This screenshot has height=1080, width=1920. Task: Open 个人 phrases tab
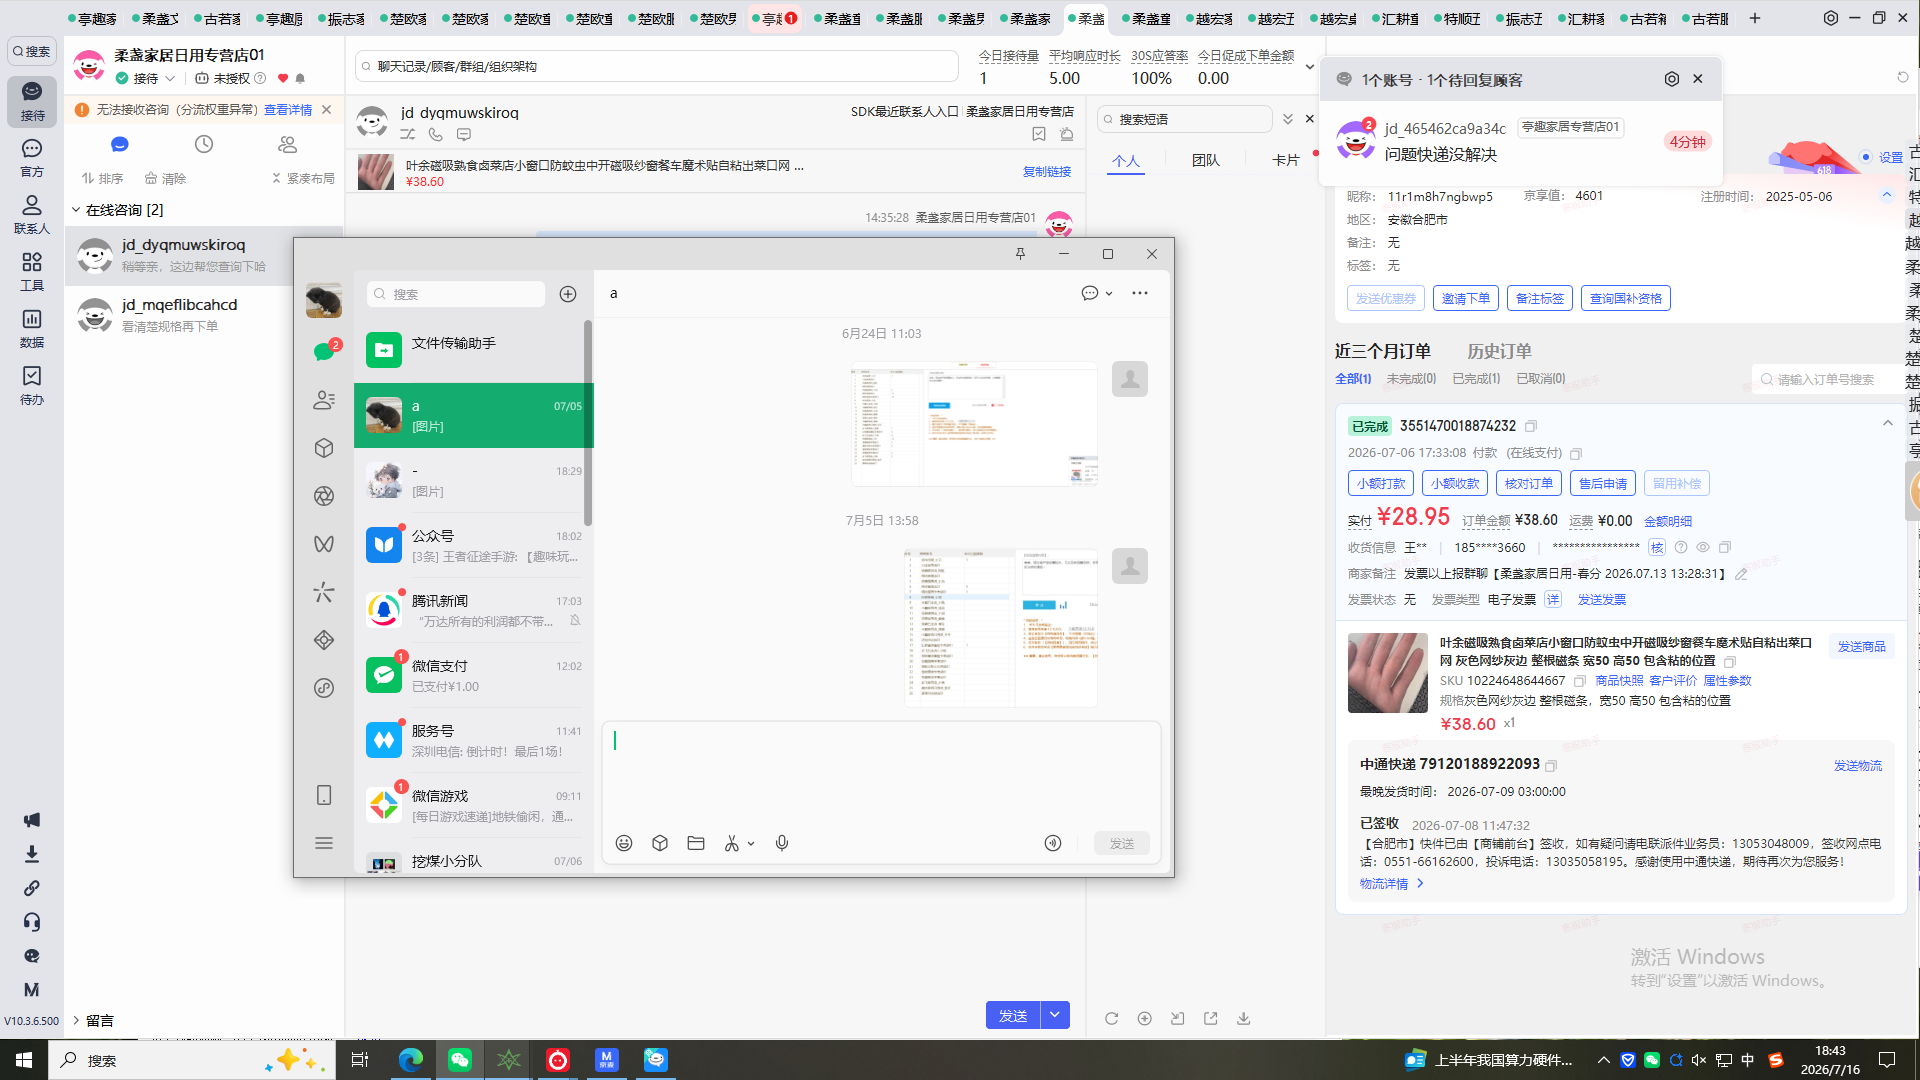pyautogui.click(x=1126, y=160)
